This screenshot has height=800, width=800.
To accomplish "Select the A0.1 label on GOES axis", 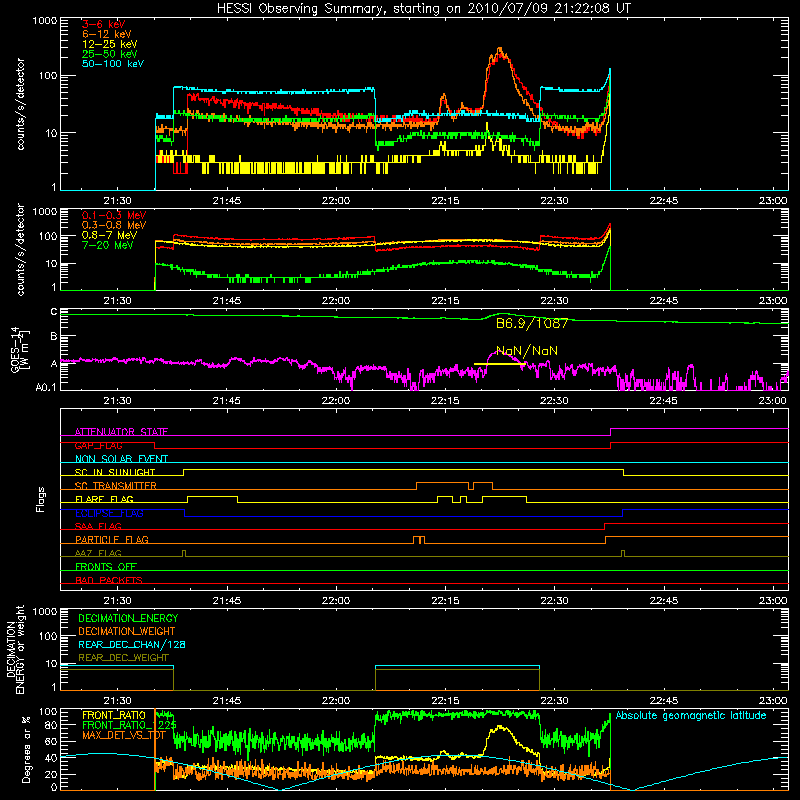I will [x=45, y=388].
